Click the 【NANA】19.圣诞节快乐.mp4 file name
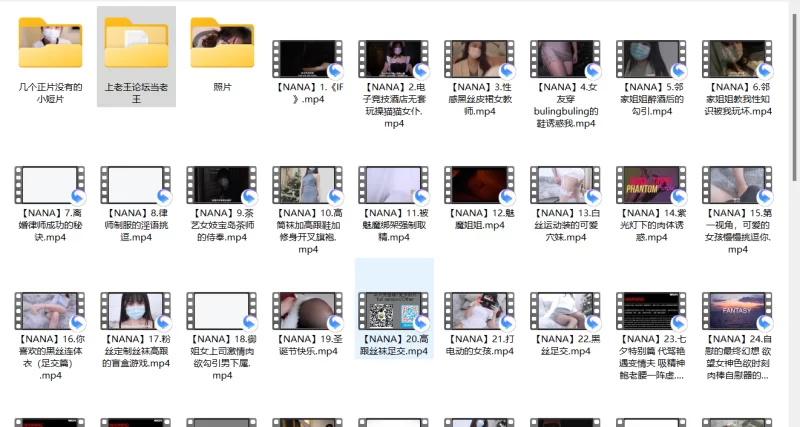 click(308, 345)
